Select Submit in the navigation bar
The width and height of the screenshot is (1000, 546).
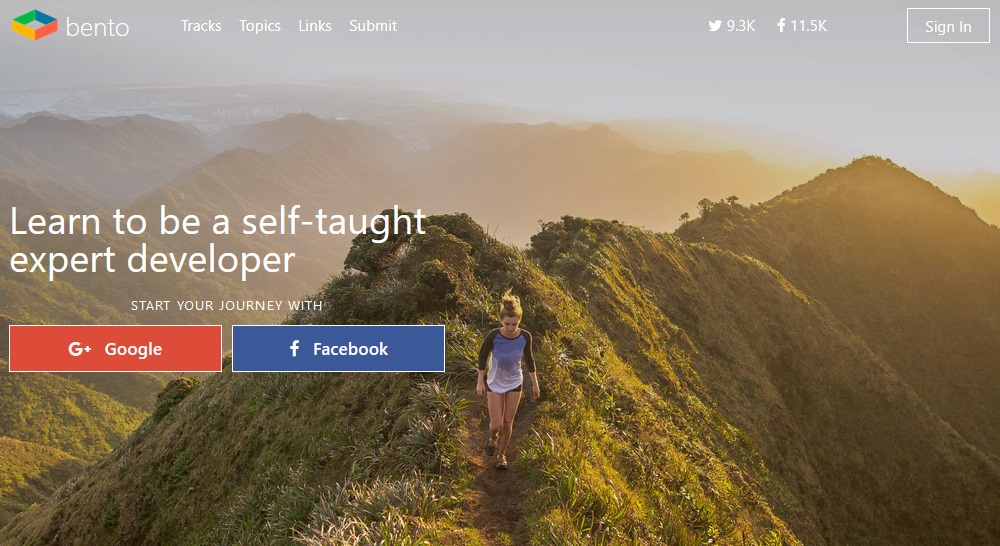[373, 26]
